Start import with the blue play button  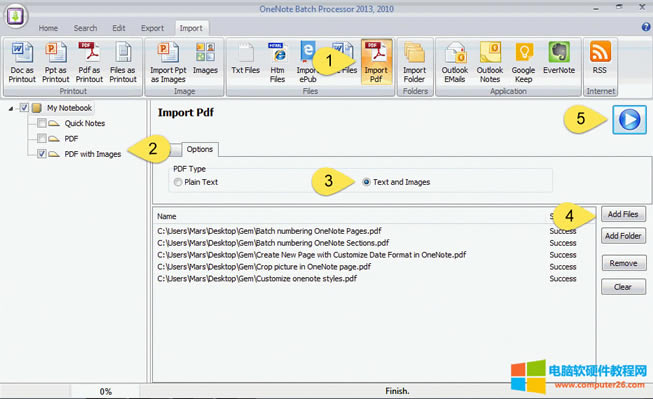tap(629, 120)
